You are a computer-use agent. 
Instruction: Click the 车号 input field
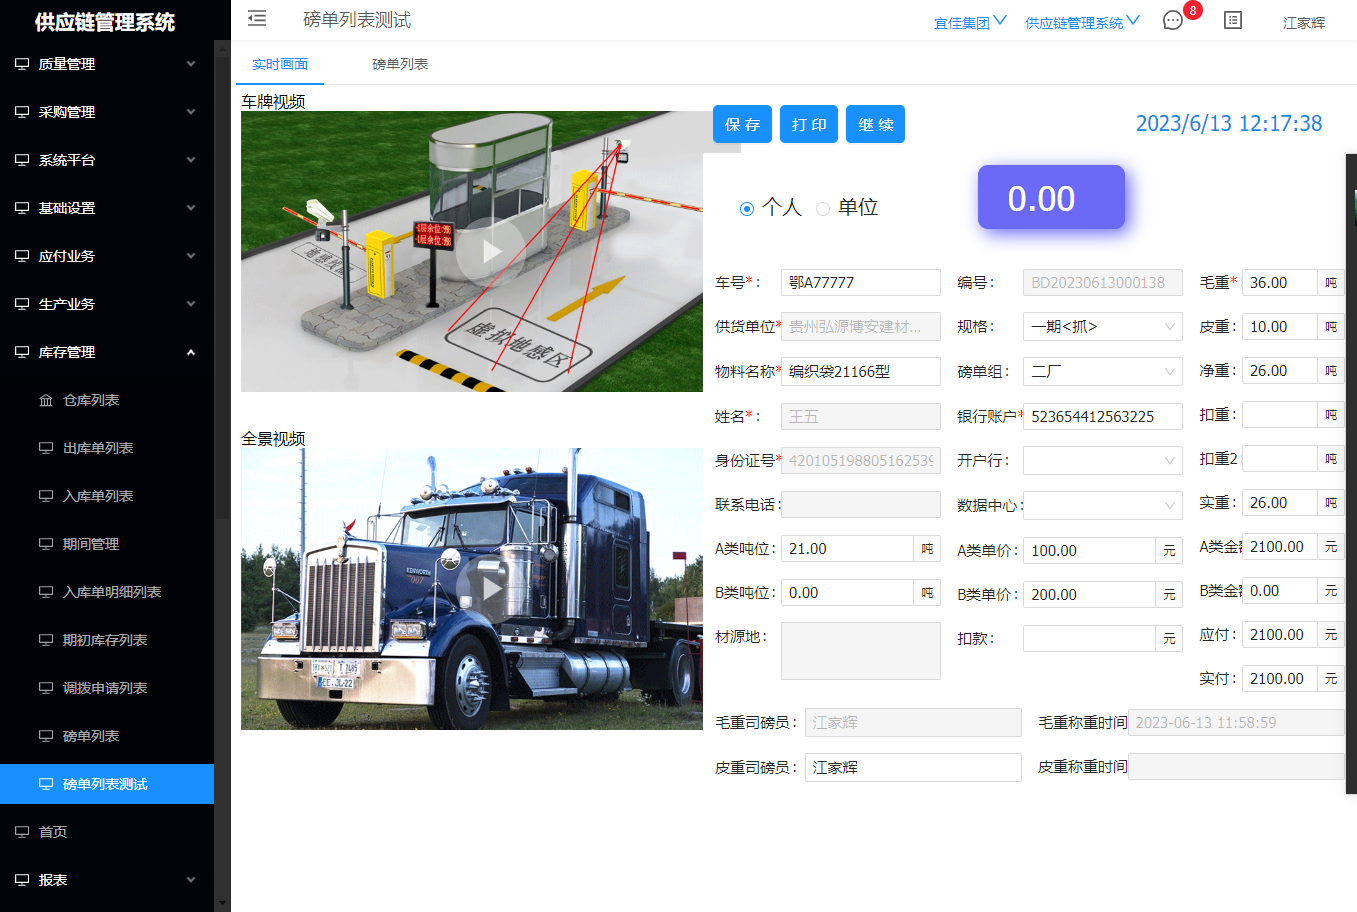(x=860, y=283)
